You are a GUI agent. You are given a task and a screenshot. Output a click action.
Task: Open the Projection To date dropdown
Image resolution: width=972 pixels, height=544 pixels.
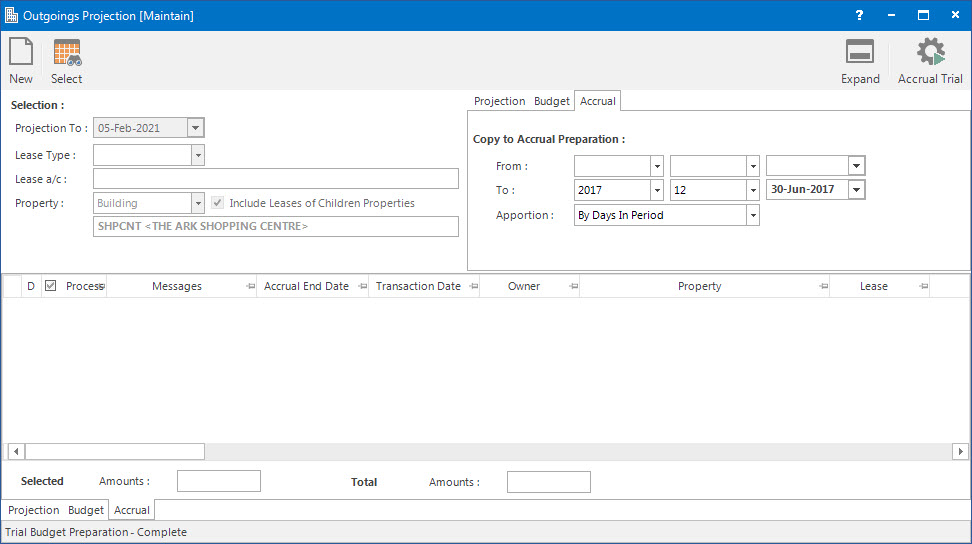195,128
